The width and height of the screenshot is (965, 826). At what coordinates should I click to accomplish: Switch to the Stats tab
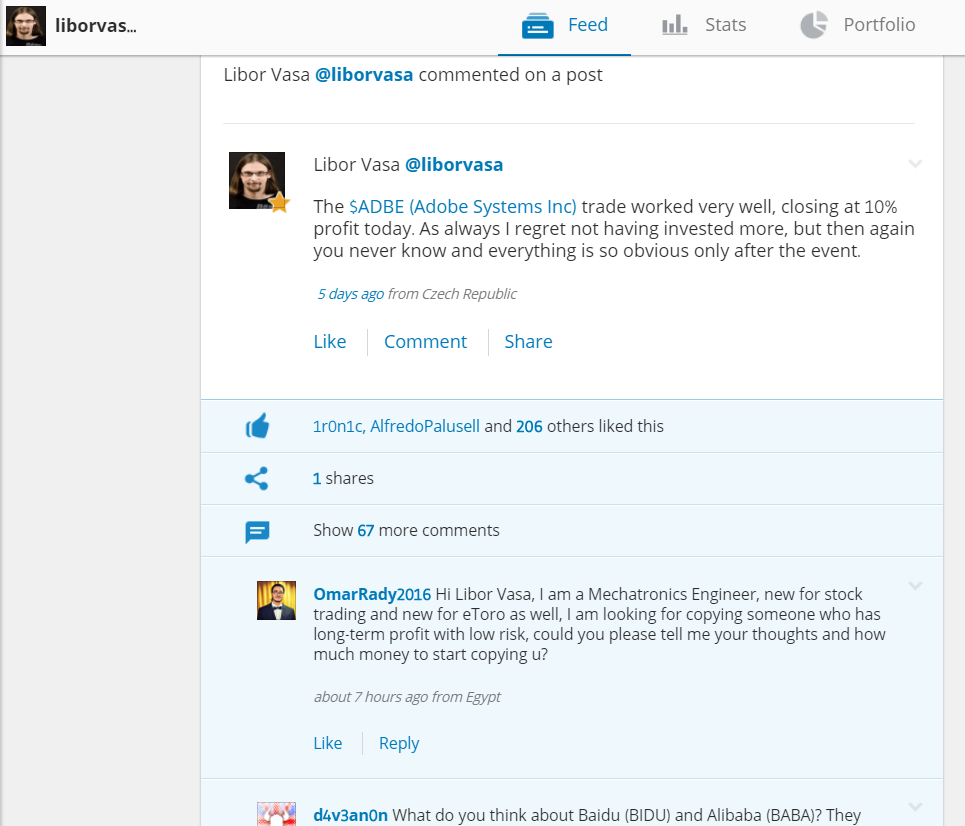click(x=725, y=25)
